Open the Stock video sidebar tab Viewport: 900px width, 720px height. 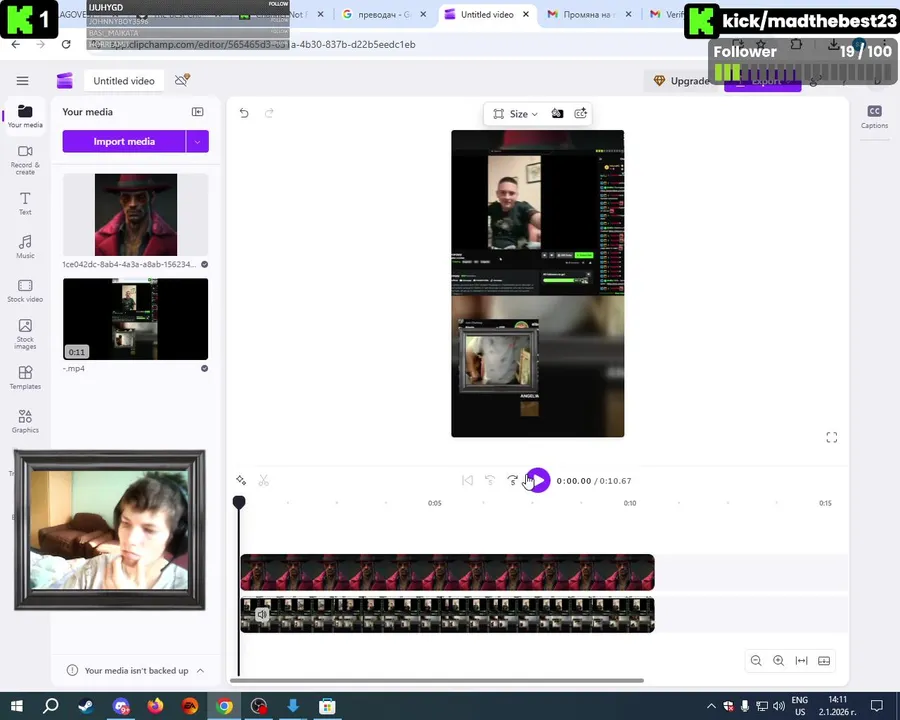tap(25, 291)
